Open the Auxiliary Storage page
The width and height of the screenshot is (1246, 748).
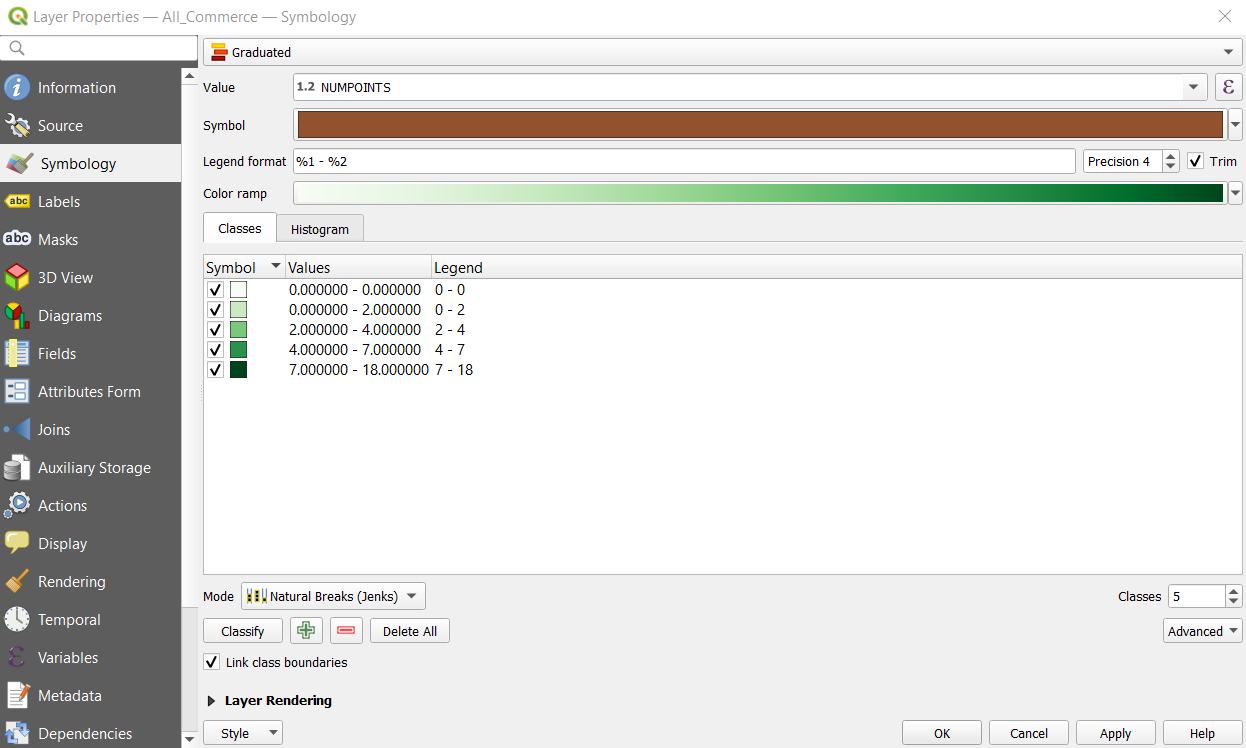click(94, 468)
